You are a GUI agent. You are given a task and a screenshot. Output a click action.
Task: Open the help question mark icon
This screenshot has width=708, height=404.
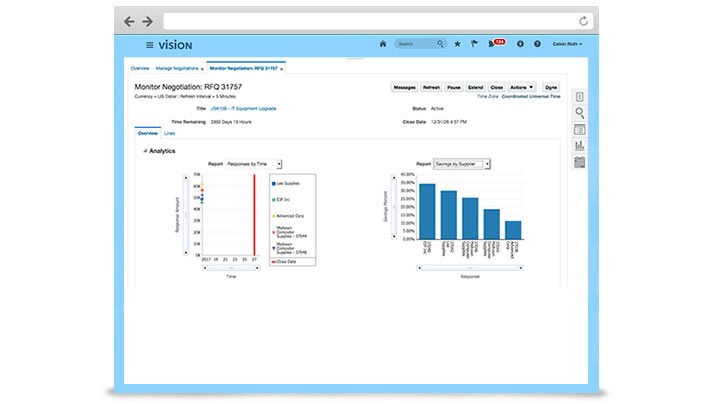537,44
